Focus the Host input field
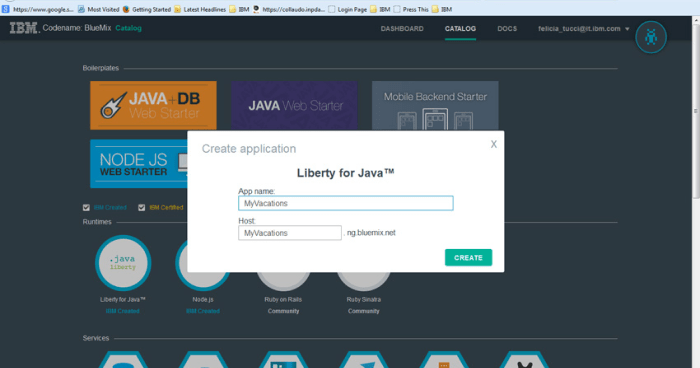This screenshot has width=700, height=368. [290, 233]
